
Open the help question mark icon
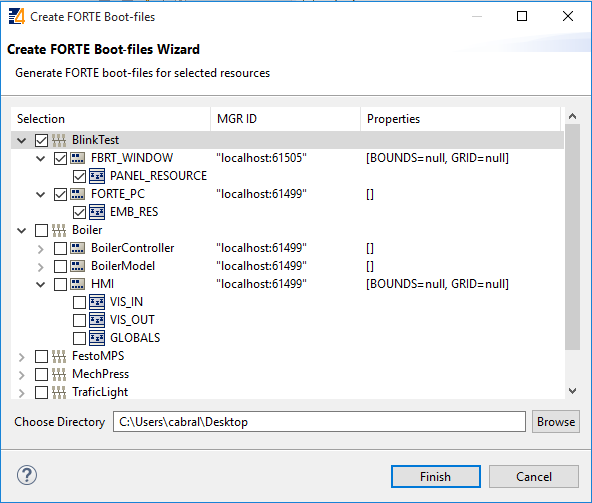[27, 475]
